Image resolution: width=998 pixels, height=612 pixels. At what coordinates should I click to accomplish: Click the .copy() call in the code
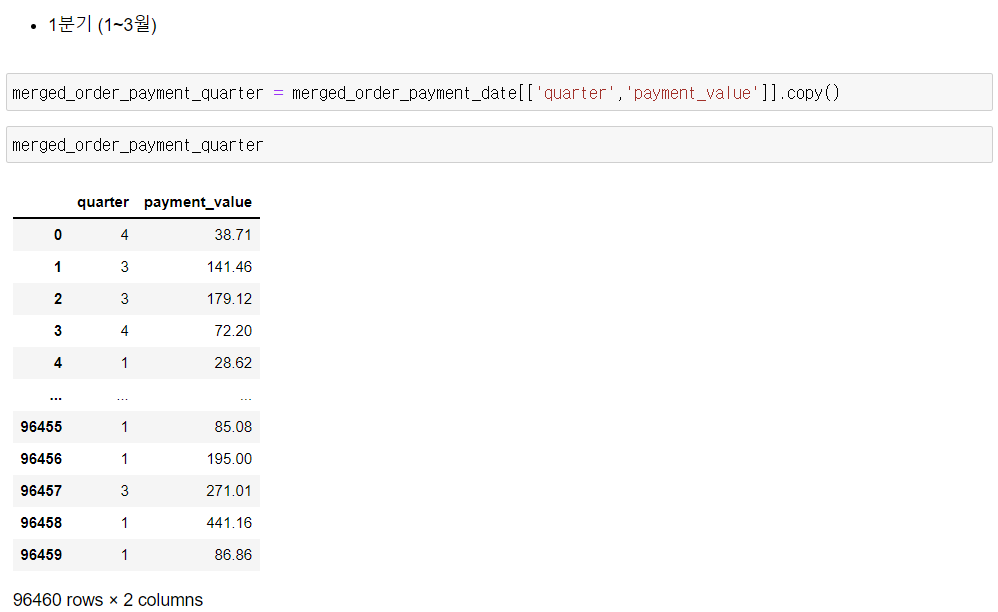click(810, 93)
